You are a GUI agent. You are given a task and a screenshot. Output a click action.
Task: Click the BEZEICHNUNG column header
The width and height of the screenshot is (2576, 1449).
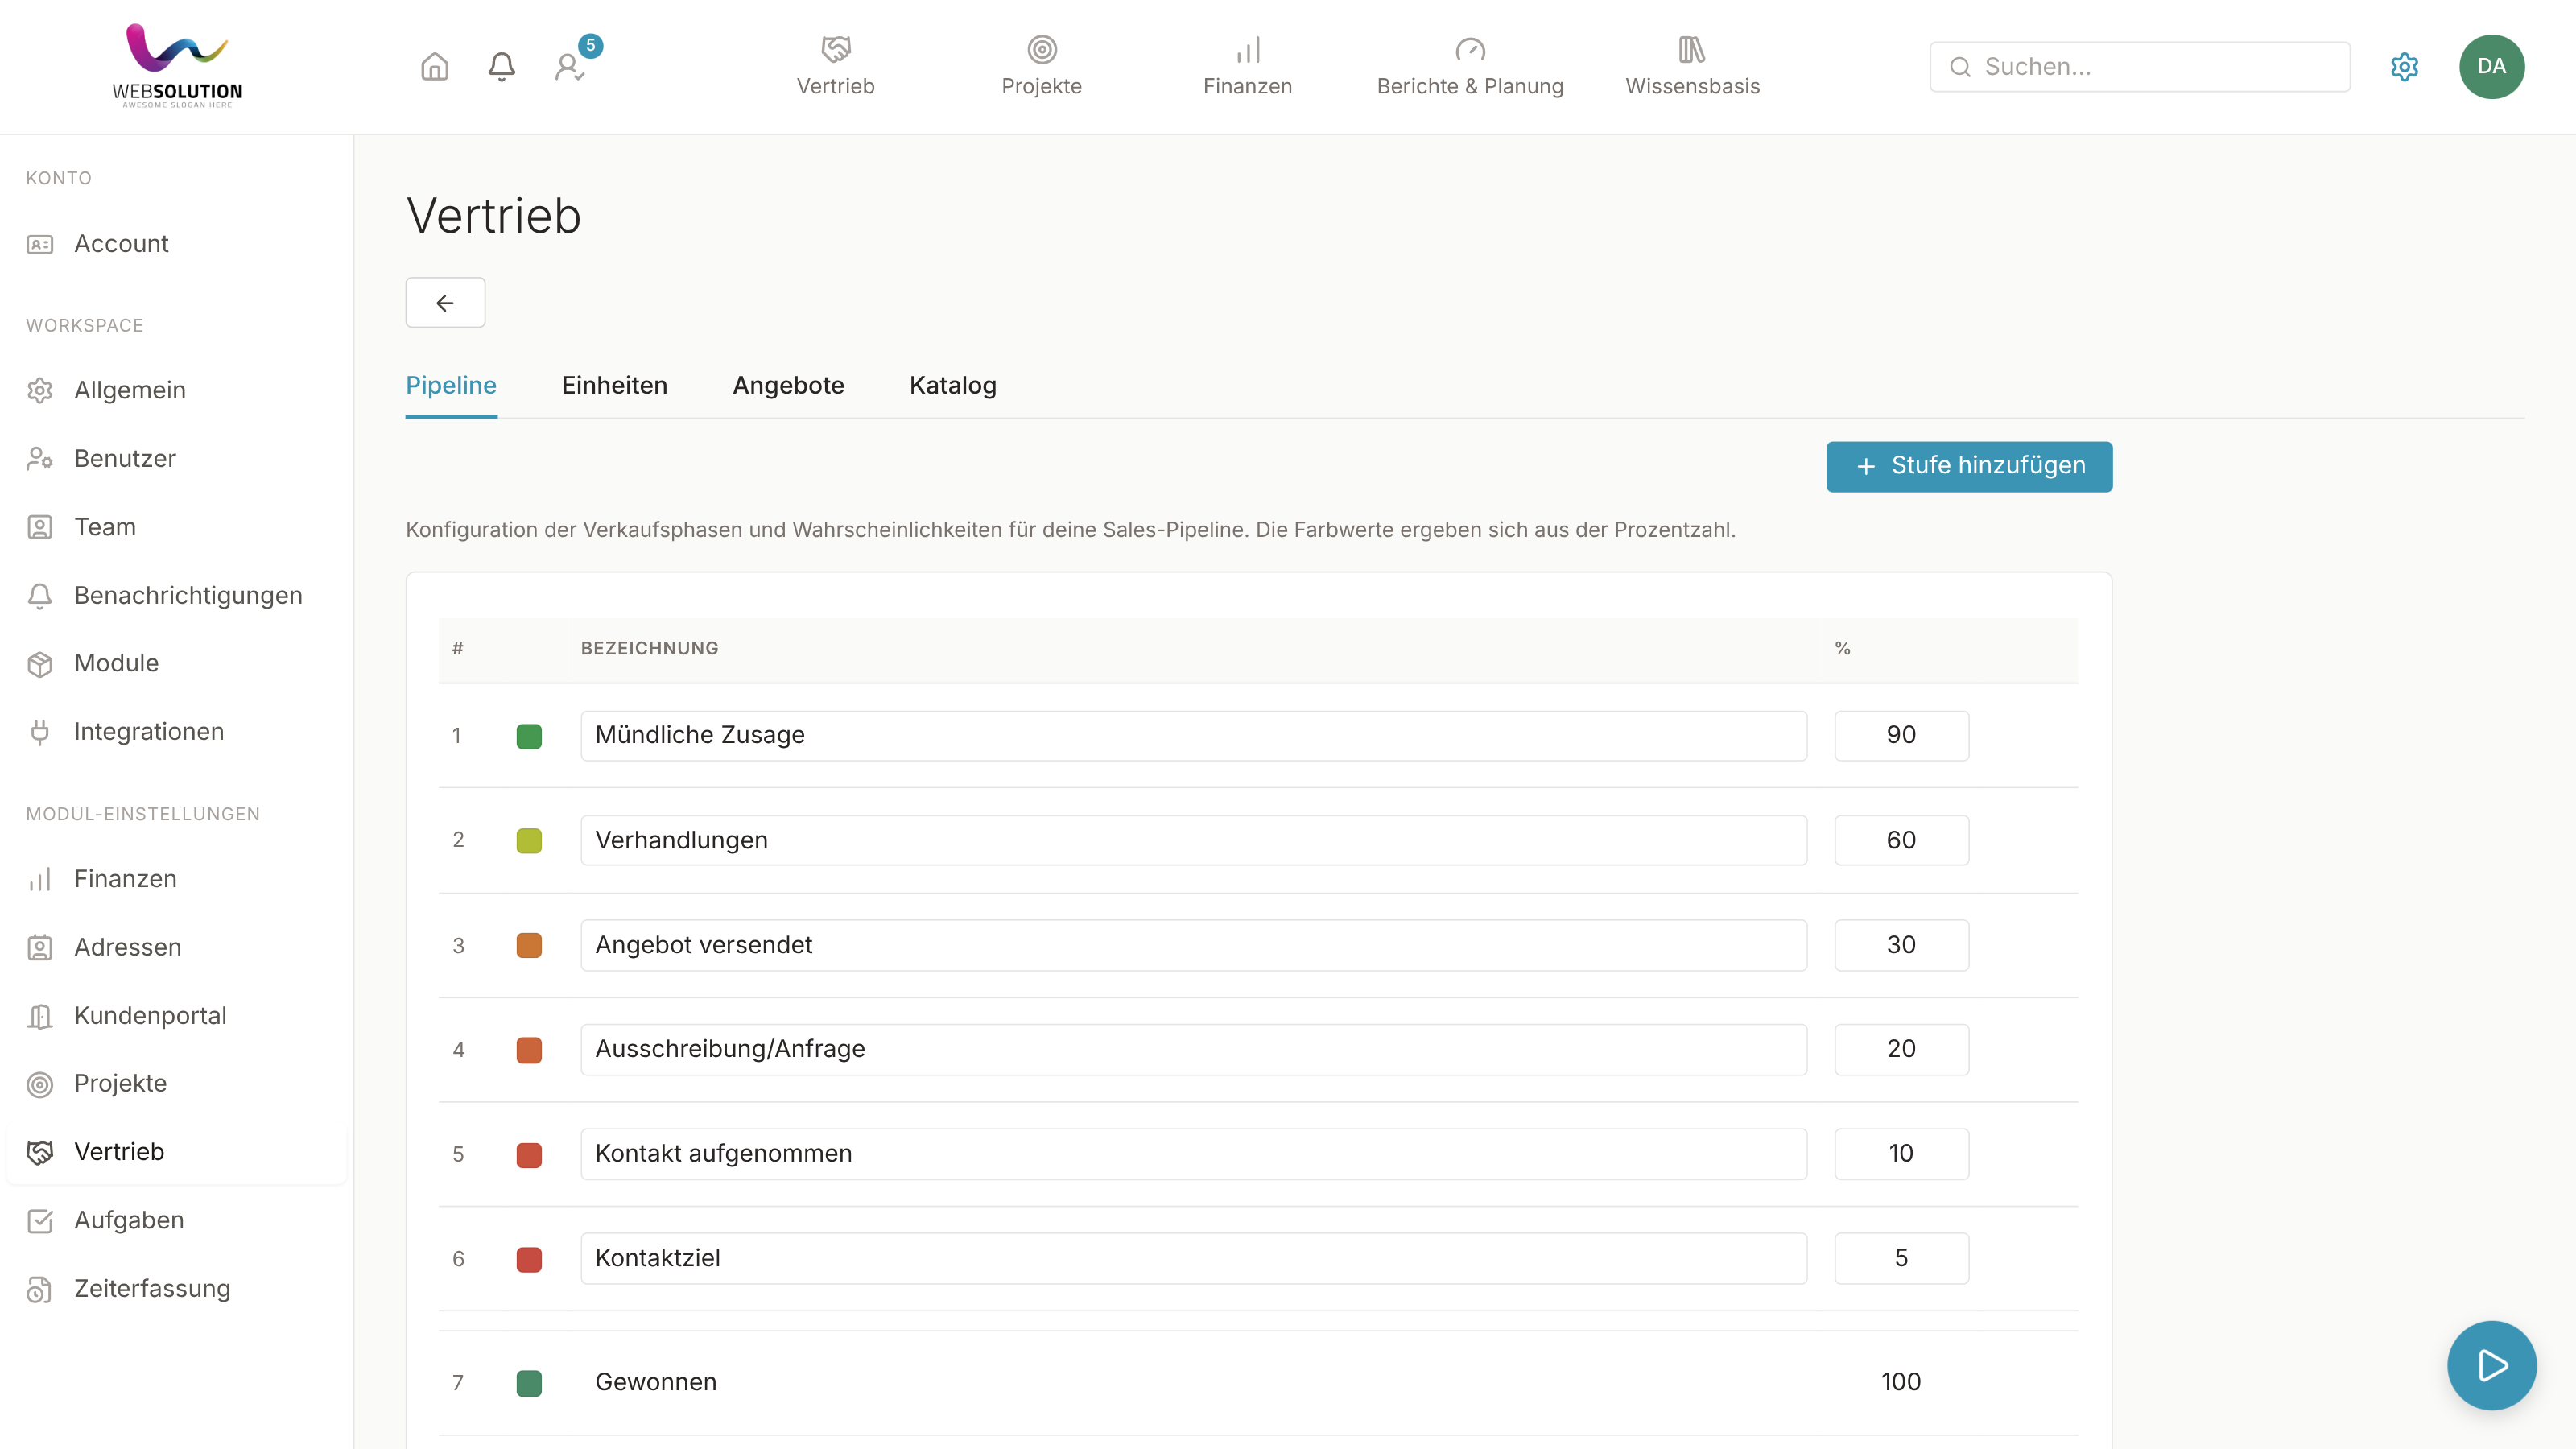[649, 648]
